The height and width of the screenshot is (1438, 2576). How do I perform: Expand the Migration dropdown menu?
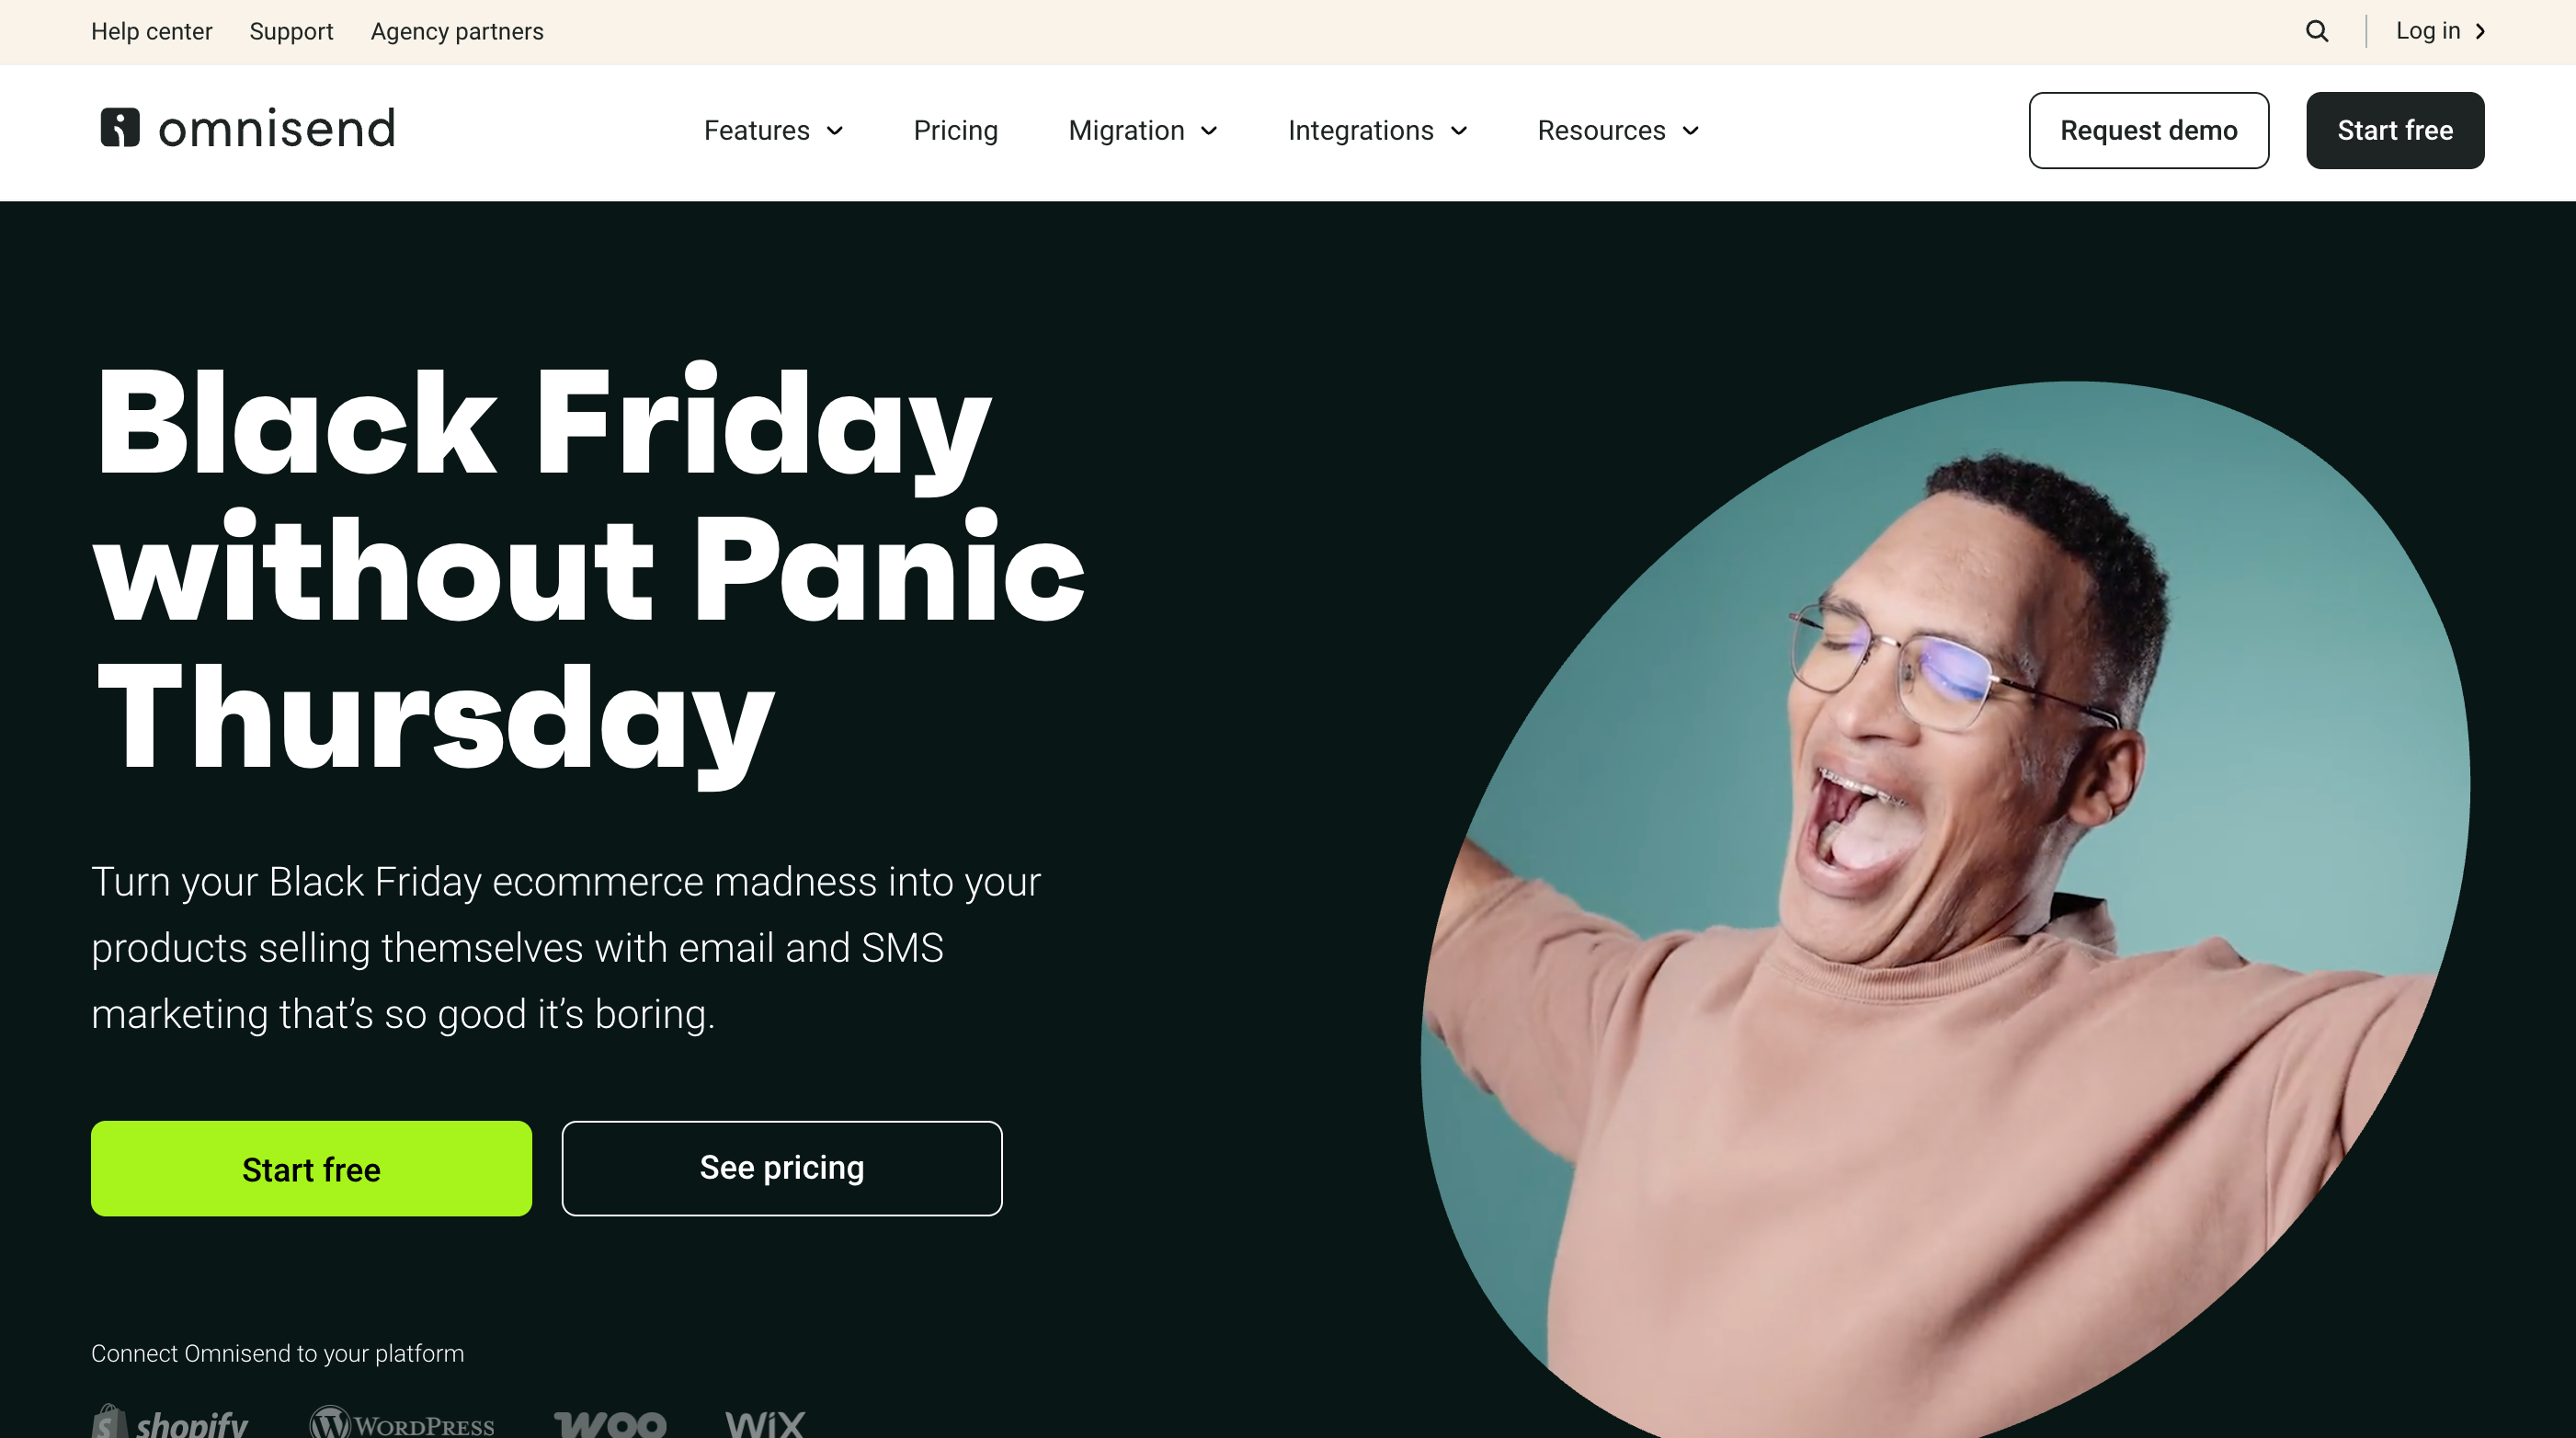point(1142,131)
